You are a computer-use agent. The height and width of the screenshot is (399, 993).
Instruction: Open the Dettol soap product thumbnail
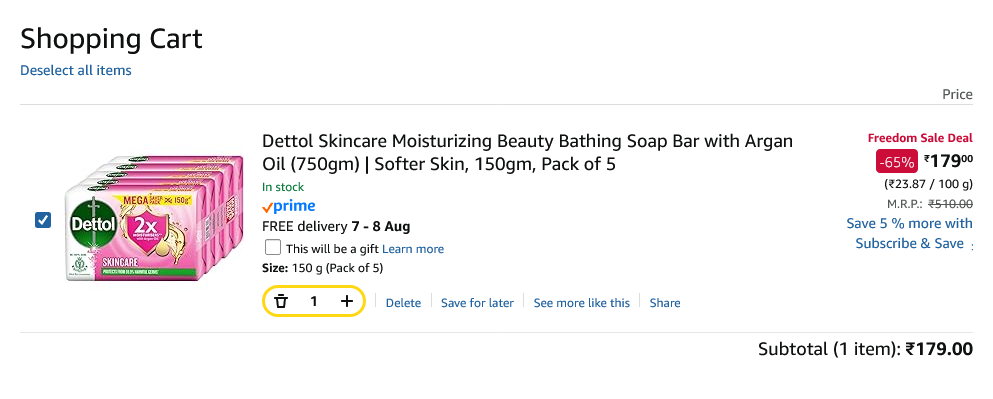click(x=155, y=217)
